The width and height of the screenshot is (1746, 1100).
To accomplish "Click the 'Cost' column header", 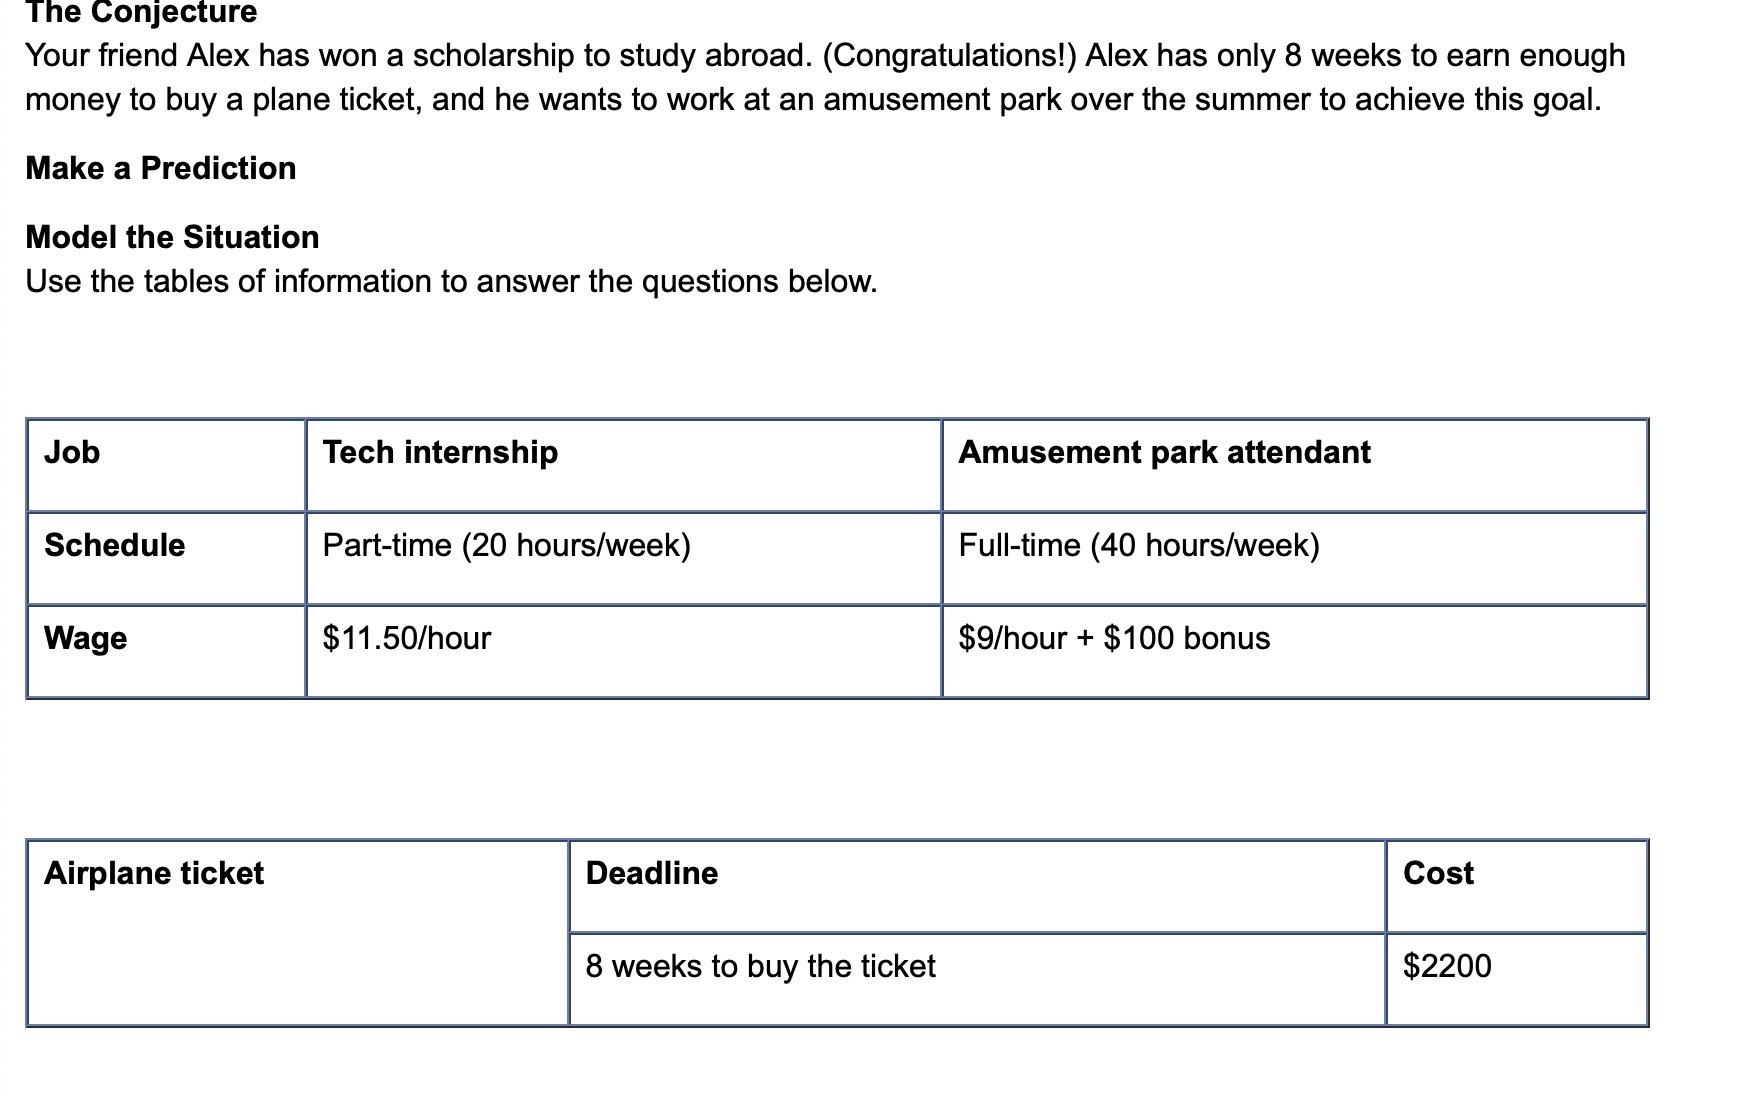I will click(x=1517, y=886).
